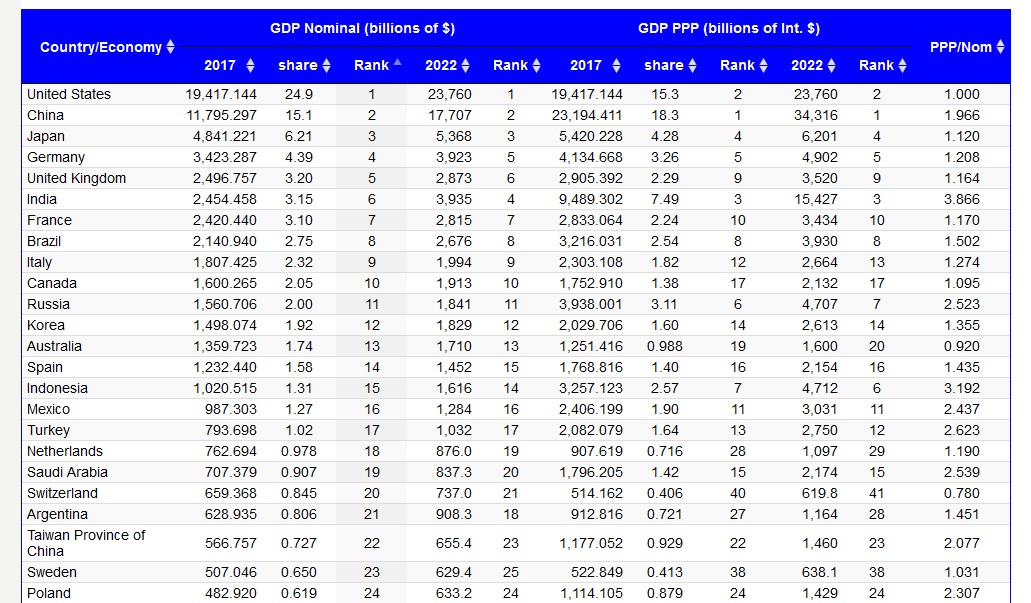
Task: Sort by PPP/Nom ratio column arrows
Action: tap(1001, 47)
